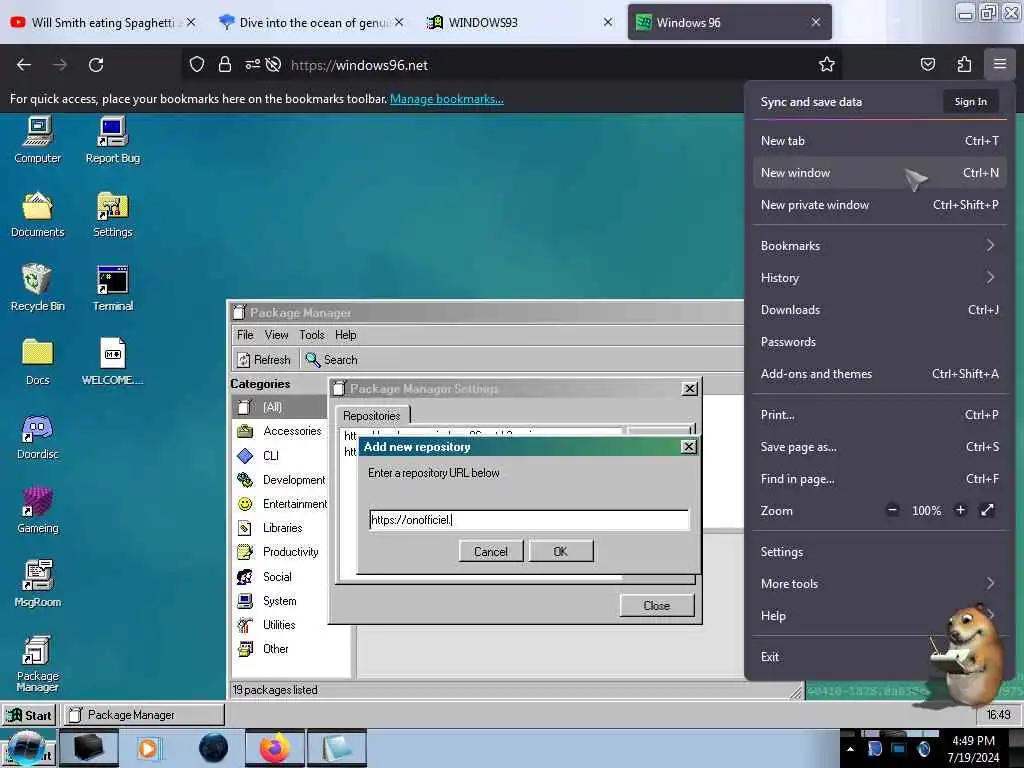Expand the More tools submenu
This screenshot has width=1024, height=768.
tap(879, 584)
